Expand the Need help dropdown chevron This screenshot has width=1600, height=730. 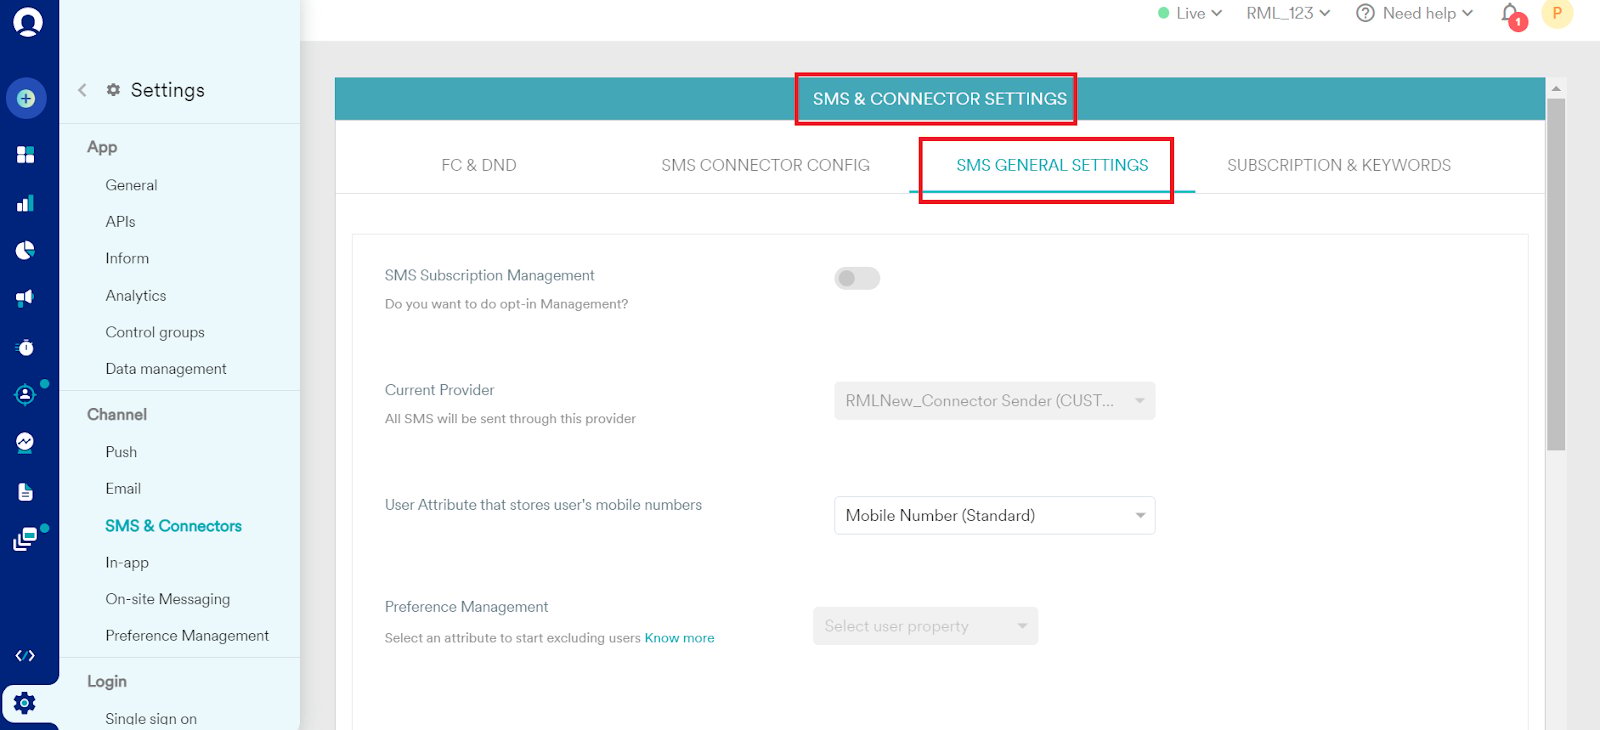(1467, 13)
